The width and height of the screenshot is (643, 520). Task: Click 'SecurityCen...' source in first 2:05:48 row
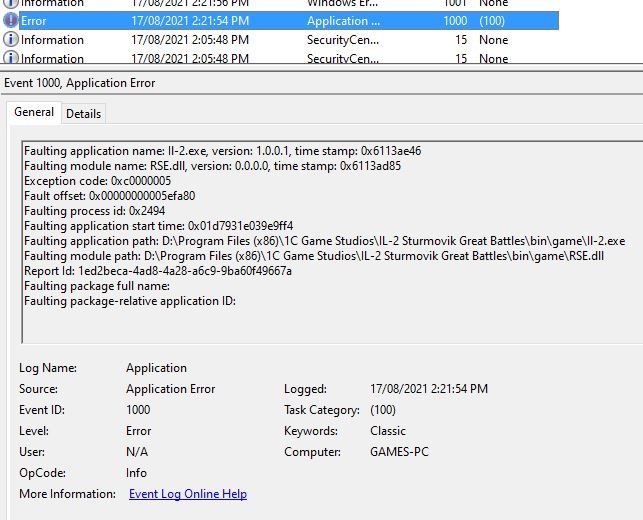click(343, 40)
